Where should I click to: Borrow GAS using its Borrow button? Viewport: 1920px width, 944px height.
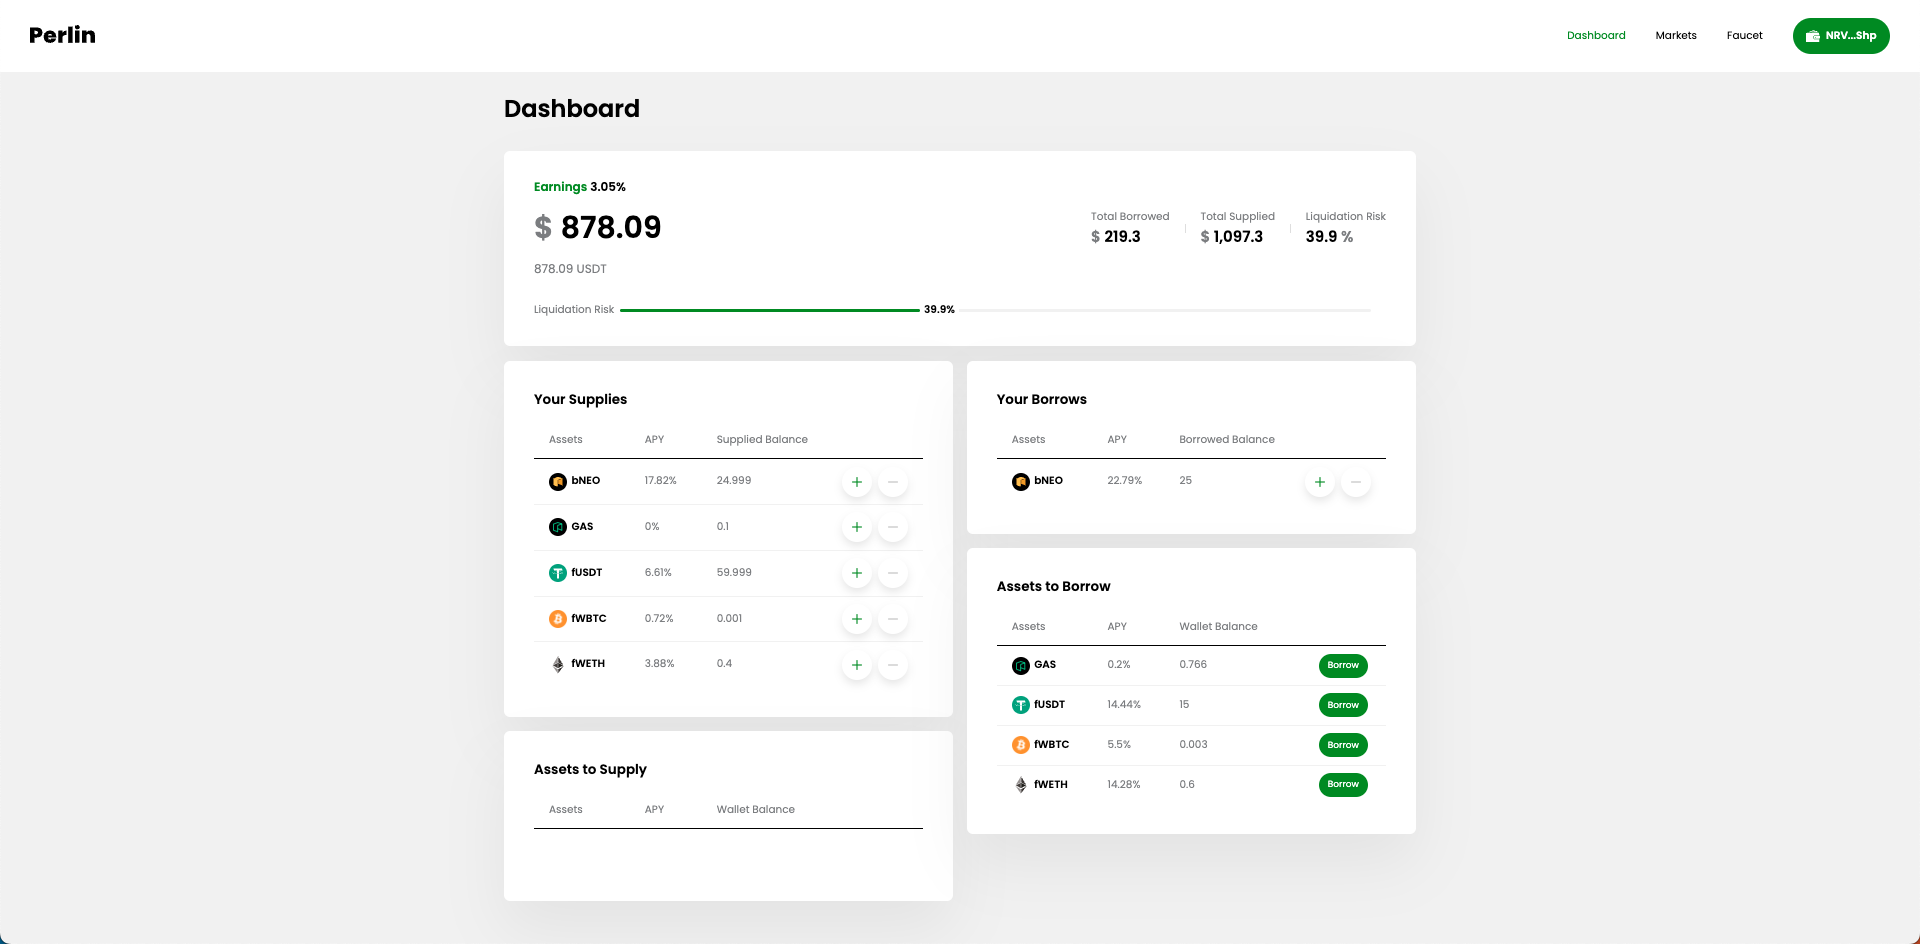[x=1342, y=665]
